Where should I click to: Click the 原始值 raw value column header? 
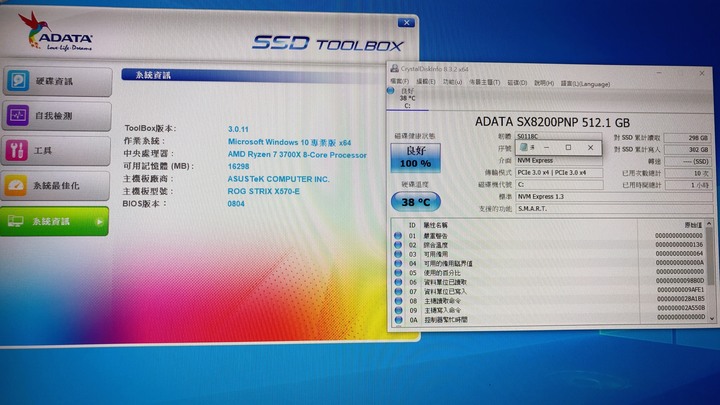click(693, 225)
